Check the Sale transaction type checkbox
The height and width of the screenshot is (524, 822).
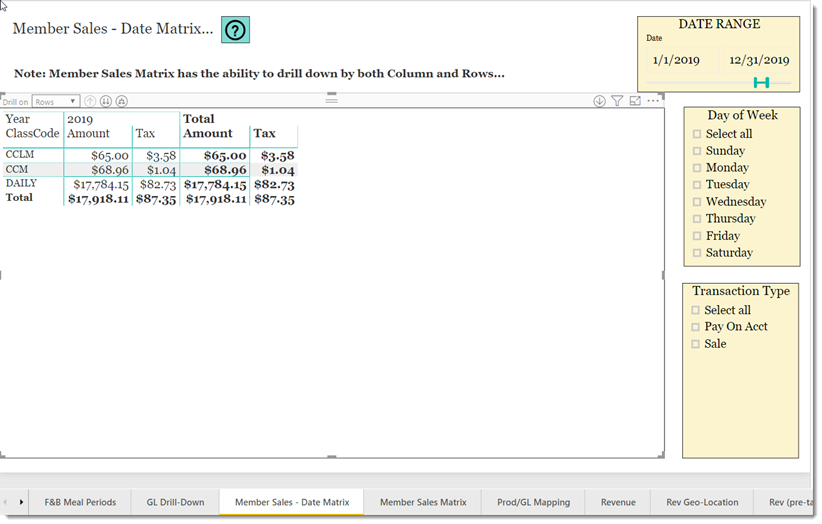point(695,344)
